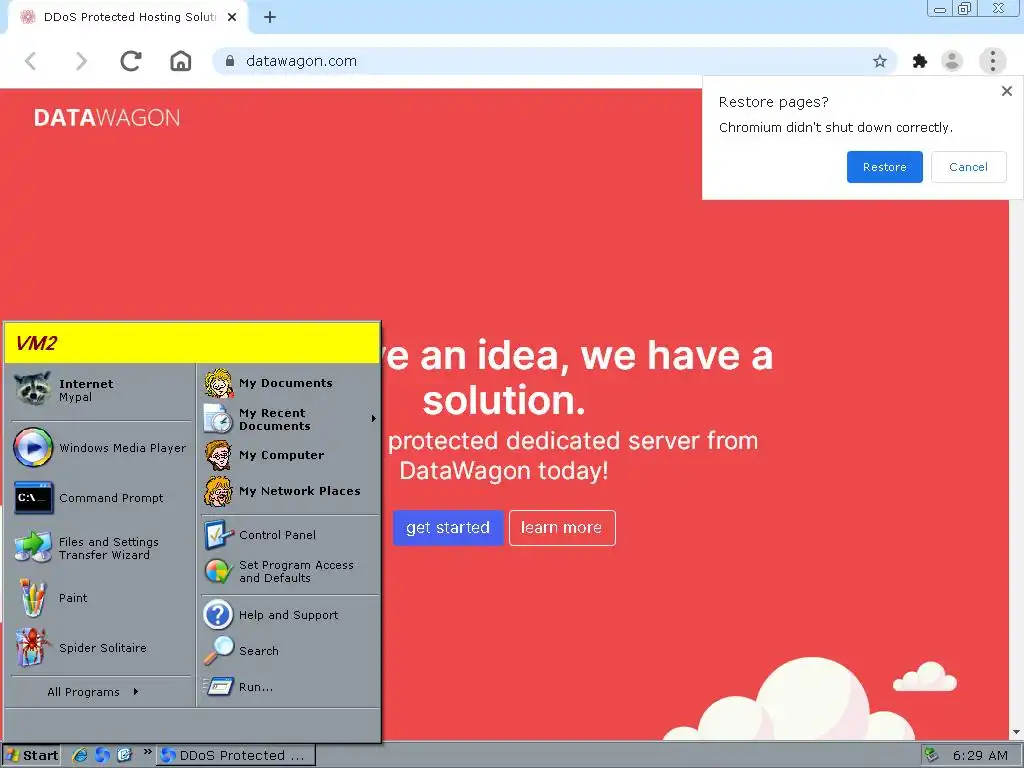Click the DATAWAGON logo
1024x768 pixels.
click(107, 118)
